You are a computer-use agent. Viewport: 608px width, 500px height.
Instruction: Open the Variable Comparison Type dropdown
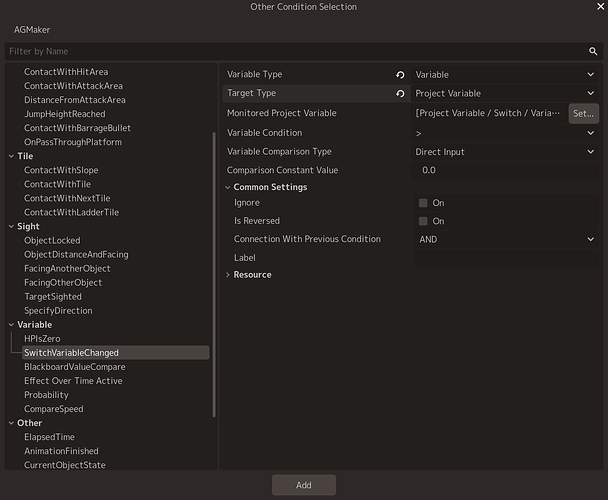[504, 152]
